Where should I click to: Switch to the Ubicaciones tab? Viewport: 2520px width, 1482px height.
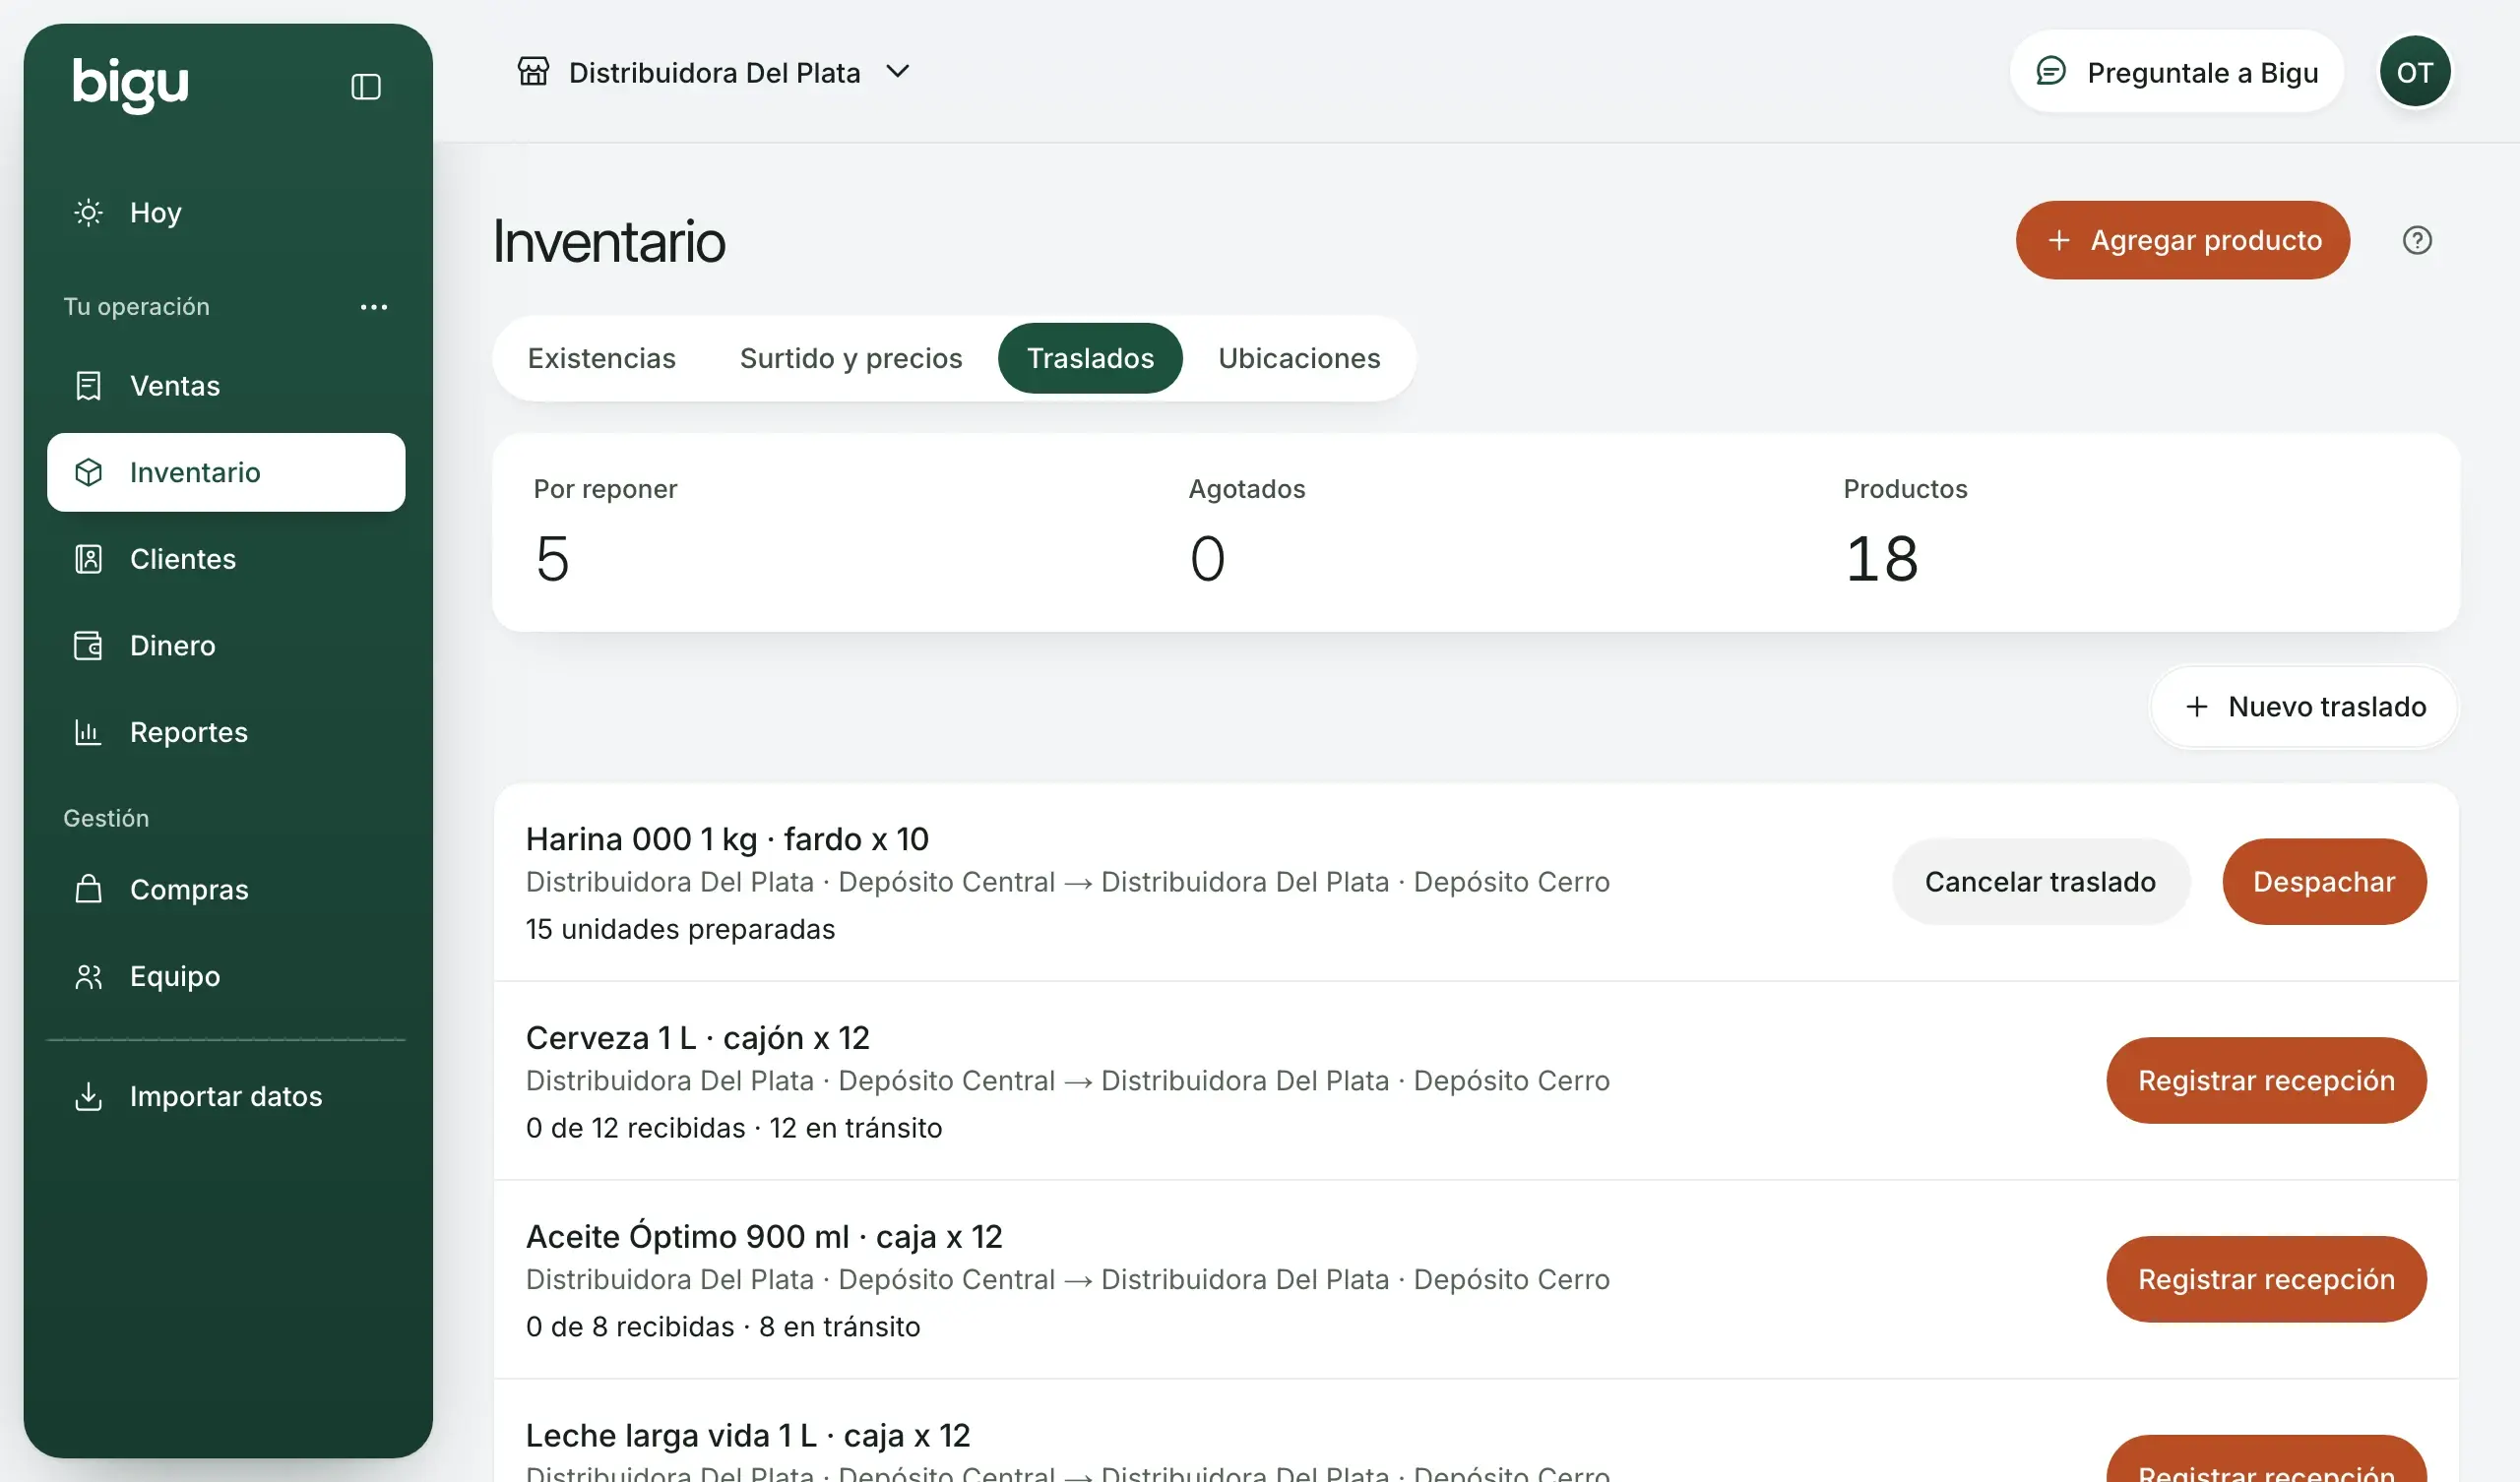(1299, 359)
